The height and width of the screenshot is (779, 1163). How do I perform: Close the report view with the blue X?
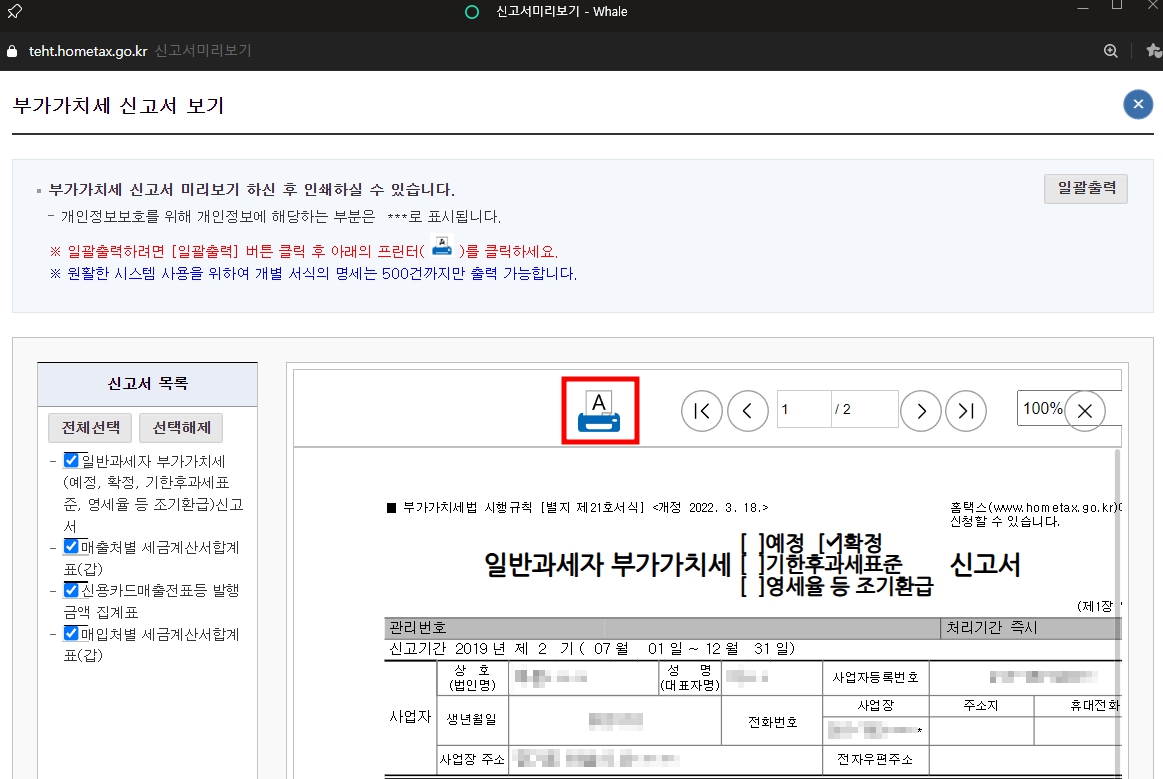point(1137,103)
